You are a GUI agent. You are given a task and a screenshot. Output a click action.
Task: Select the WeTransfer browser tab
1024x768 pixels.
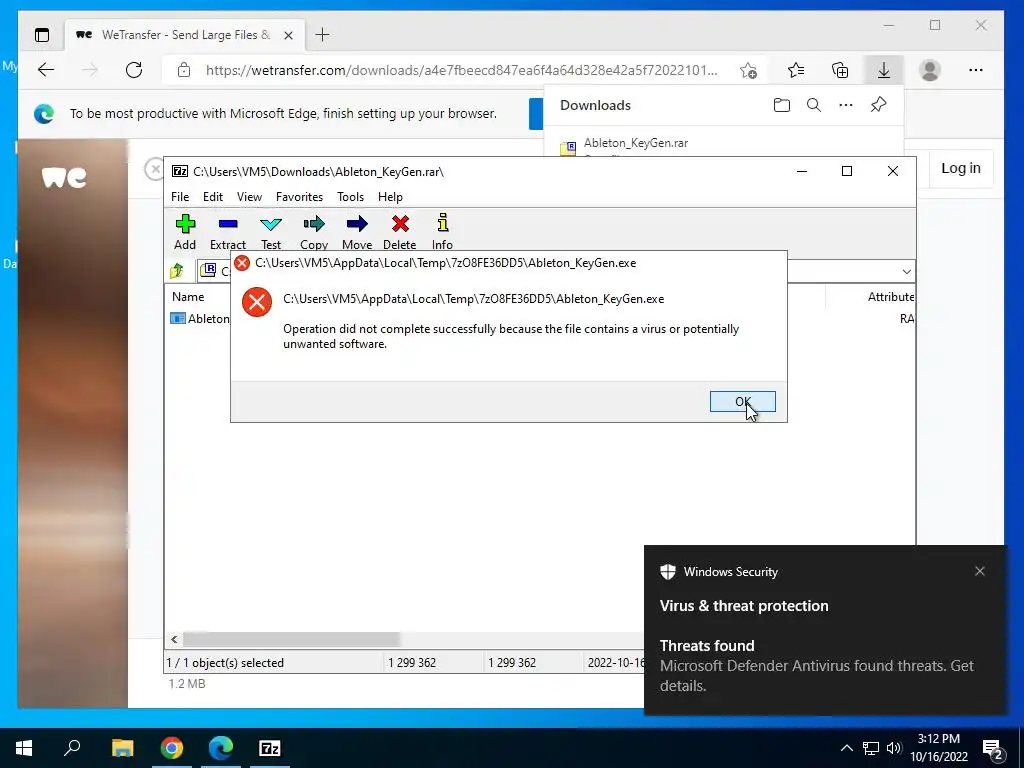[184, 35]
